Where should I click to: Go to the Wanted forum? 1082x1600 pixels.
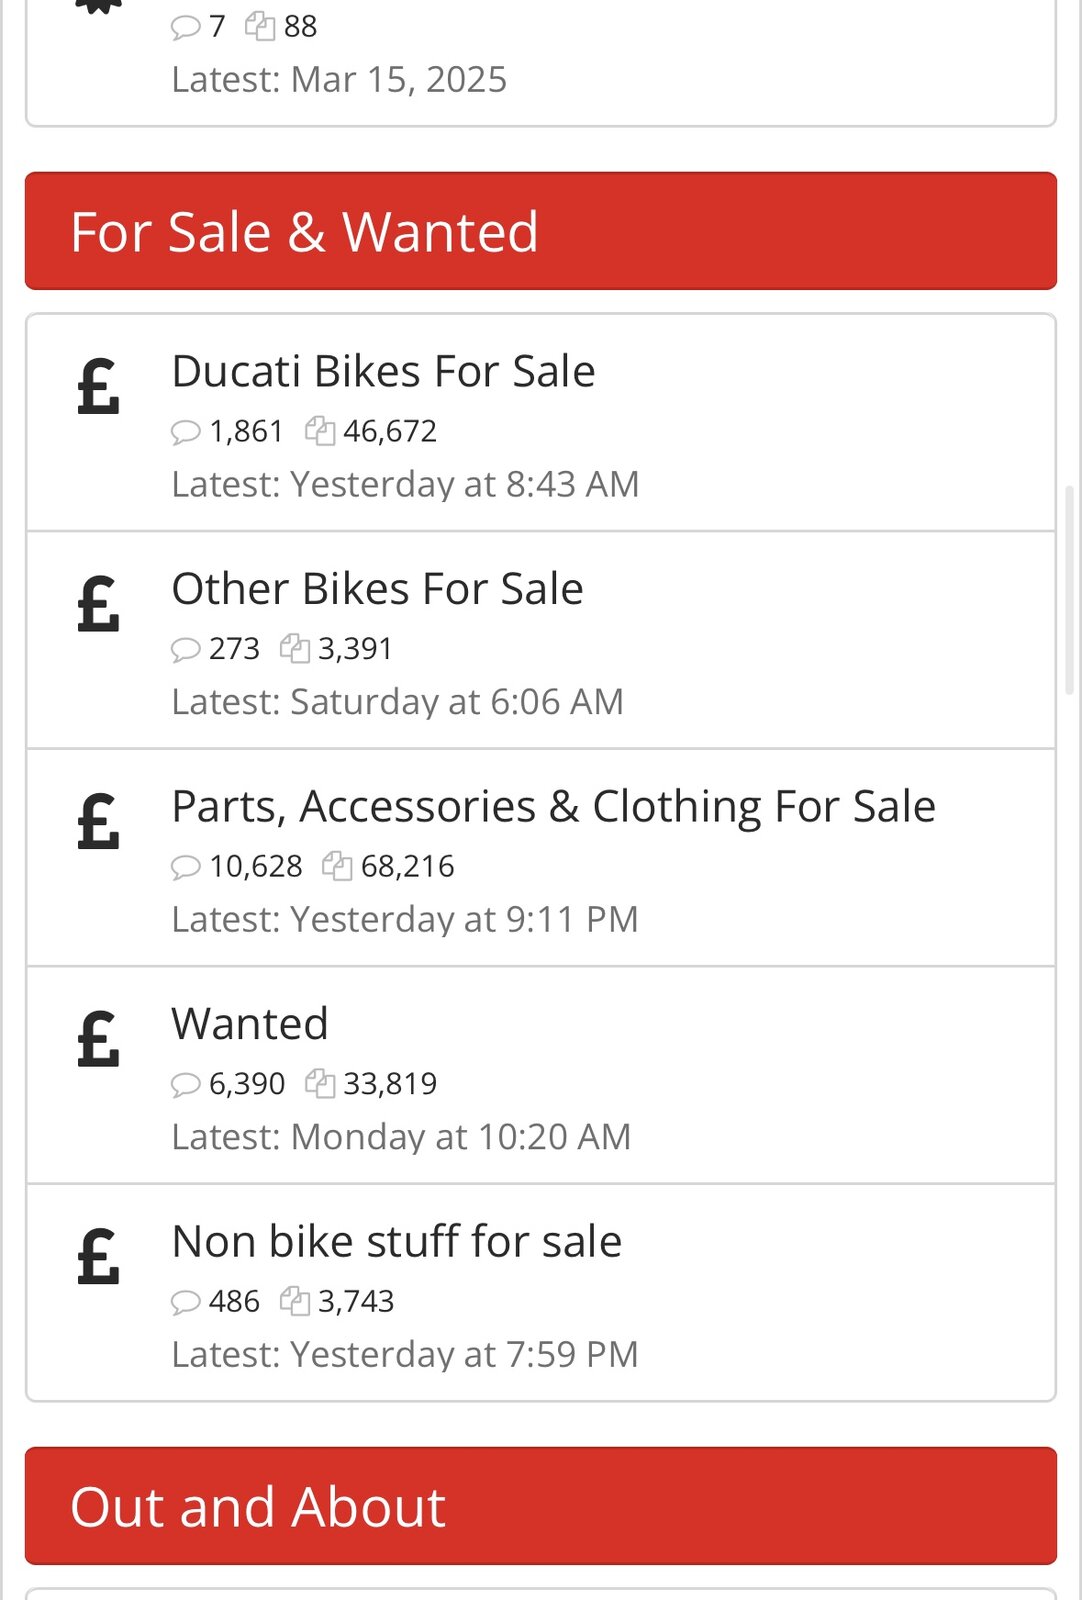tap(250, 1024)
